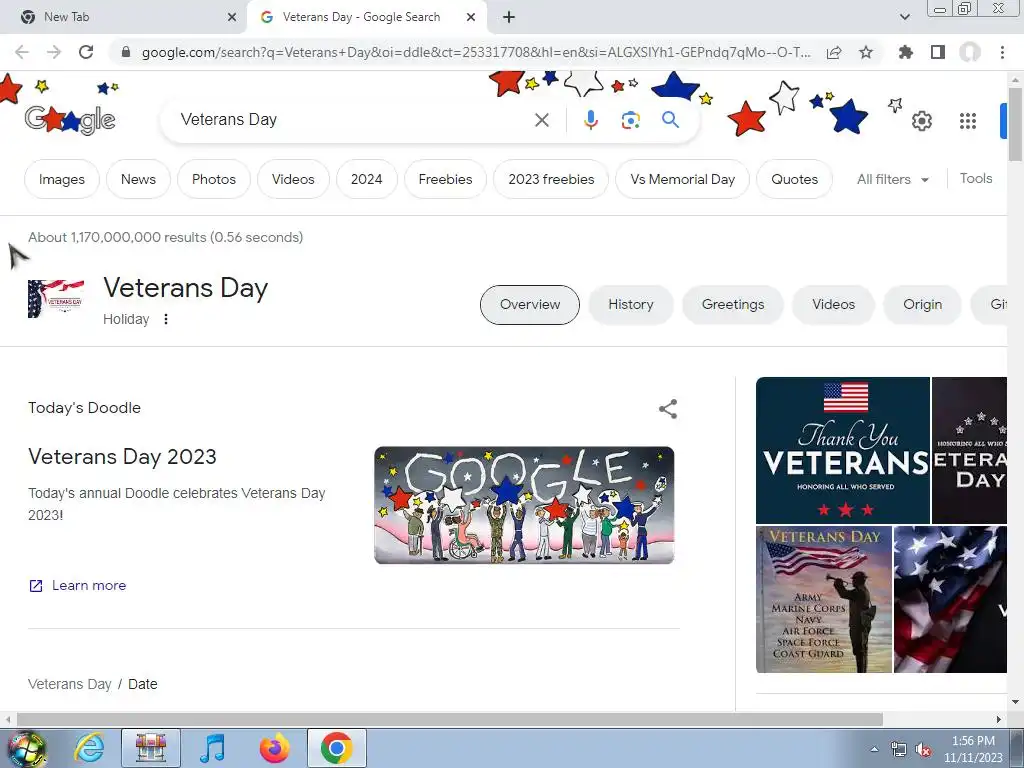Open the Veterans Day 2023 Doodle image

click(524, 505)
